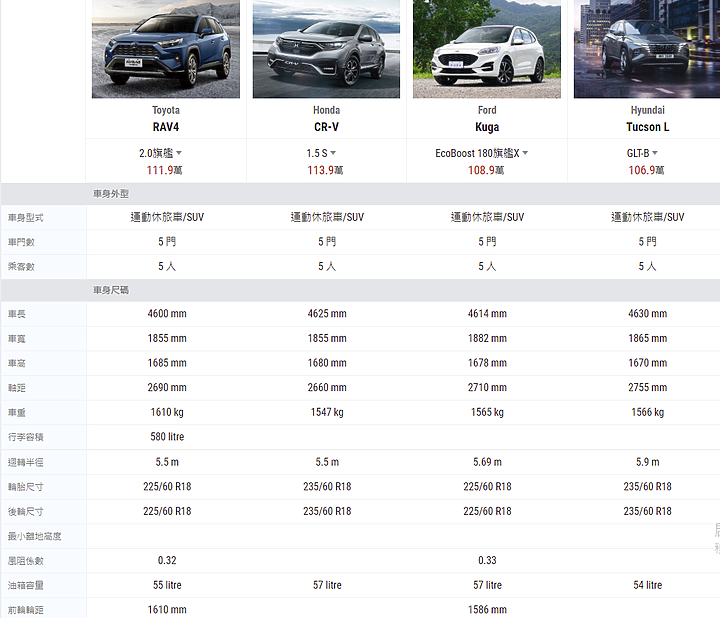
Task: Click the Ford brand label
Action: (x=487, y=110)
